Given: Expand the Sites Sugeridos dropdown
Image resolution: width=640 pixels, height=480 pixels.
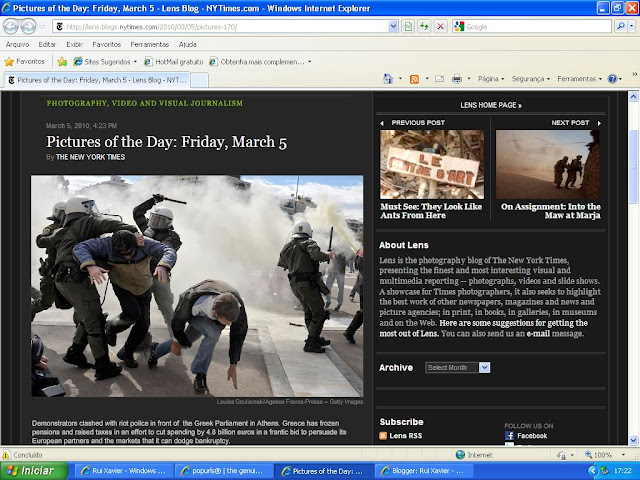Looking at the screenshot, I should tap(135, 62).
